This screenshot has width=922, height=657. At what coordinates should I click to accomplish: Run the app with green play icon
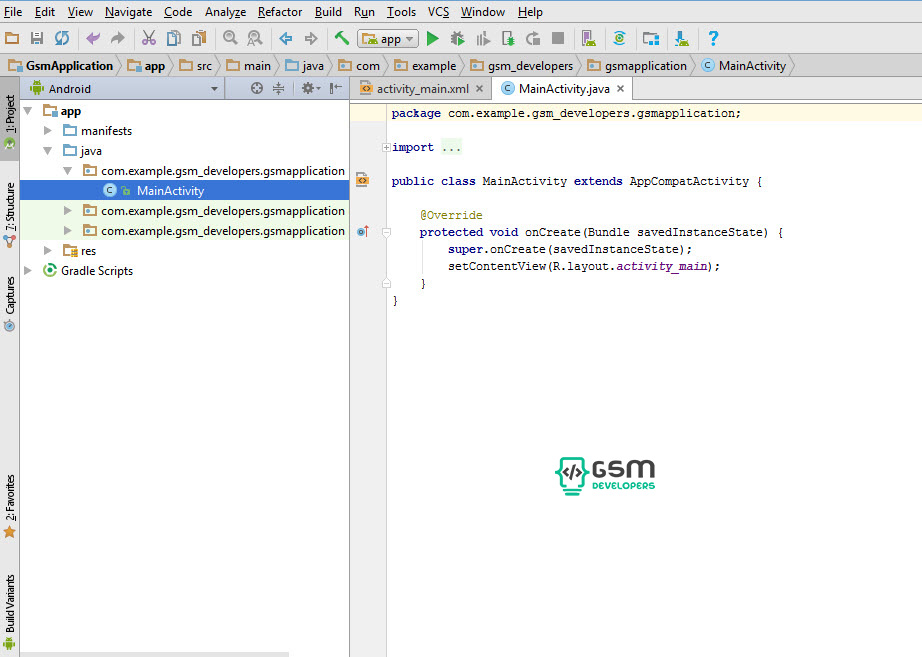(x=433, y=39)
